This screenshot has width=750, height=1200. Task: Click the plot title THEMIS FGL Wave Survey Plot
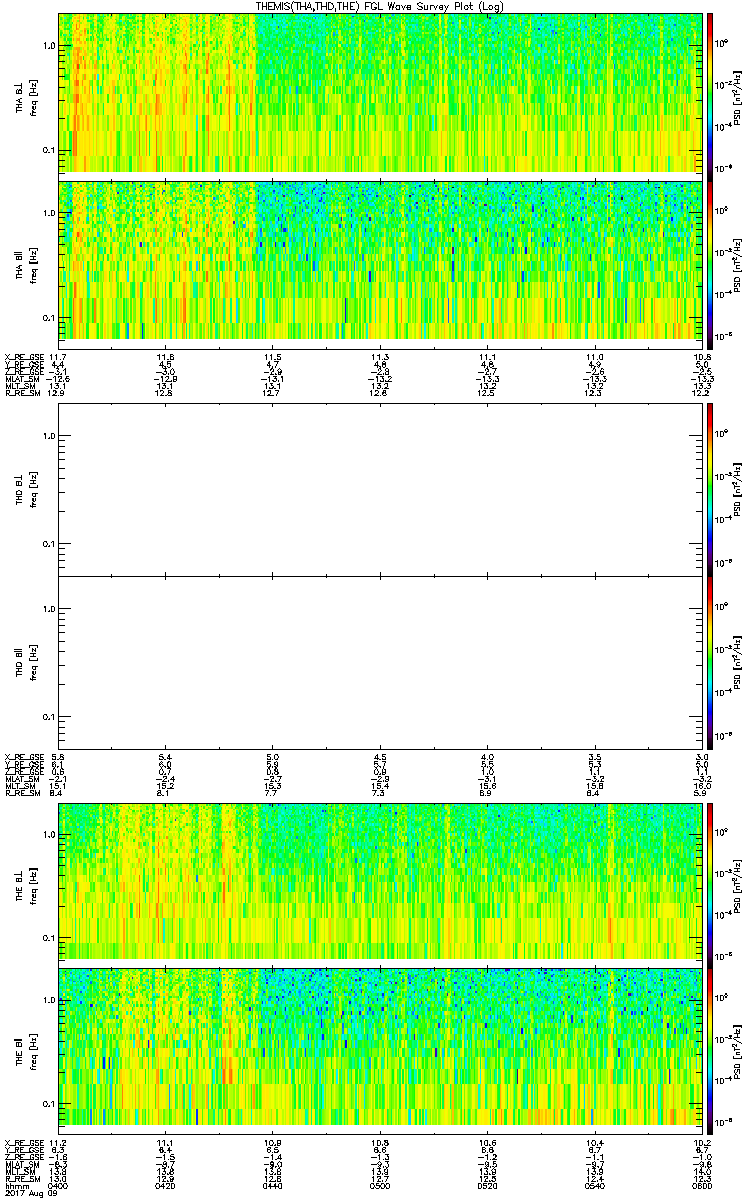tap(381, 6)
